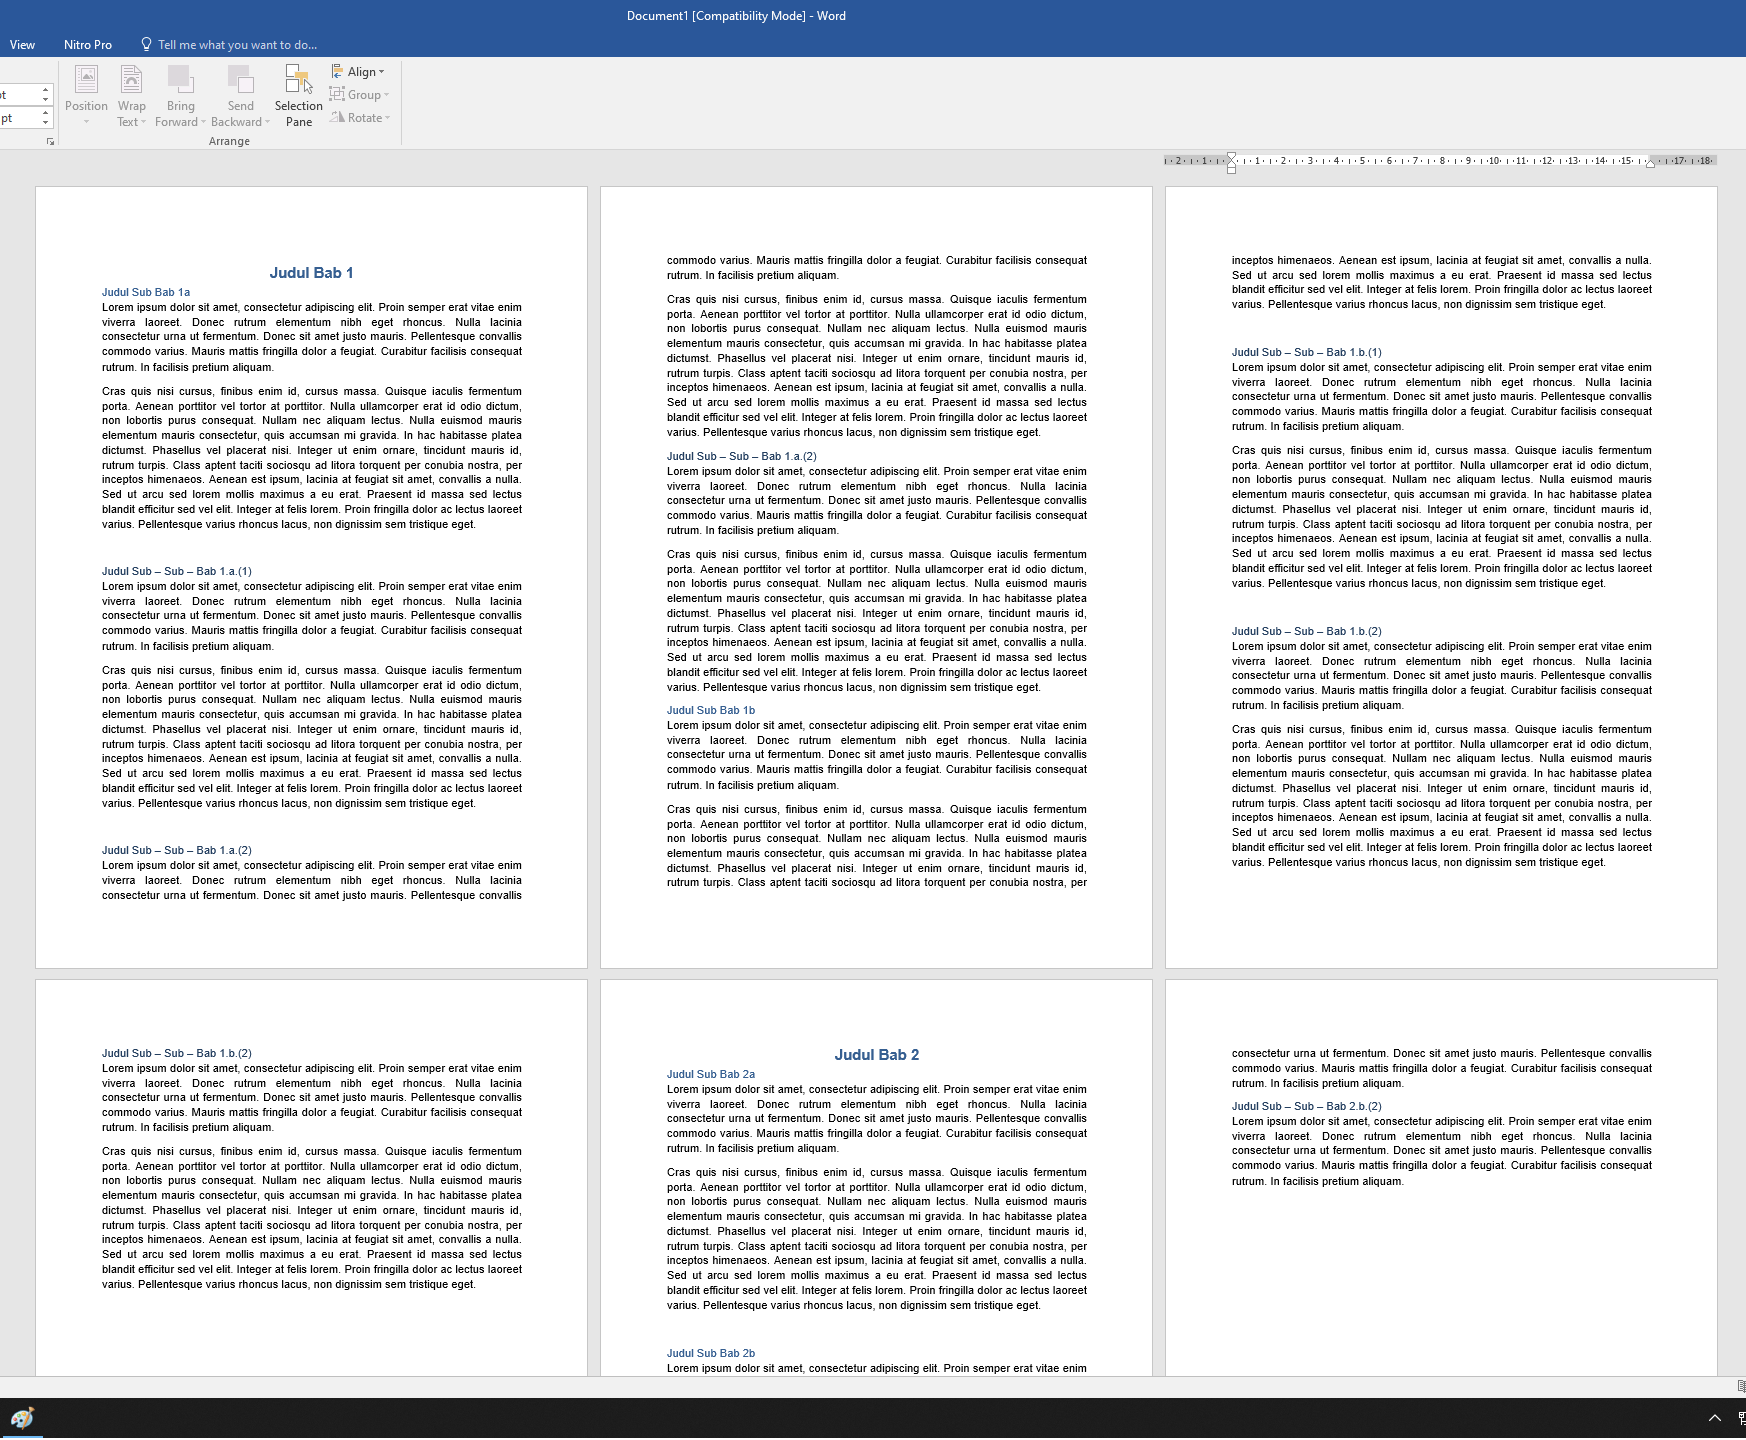The image size is (1746, 1440).
Task: Click the Tell me search field
Action: click(x=237, y=45)
